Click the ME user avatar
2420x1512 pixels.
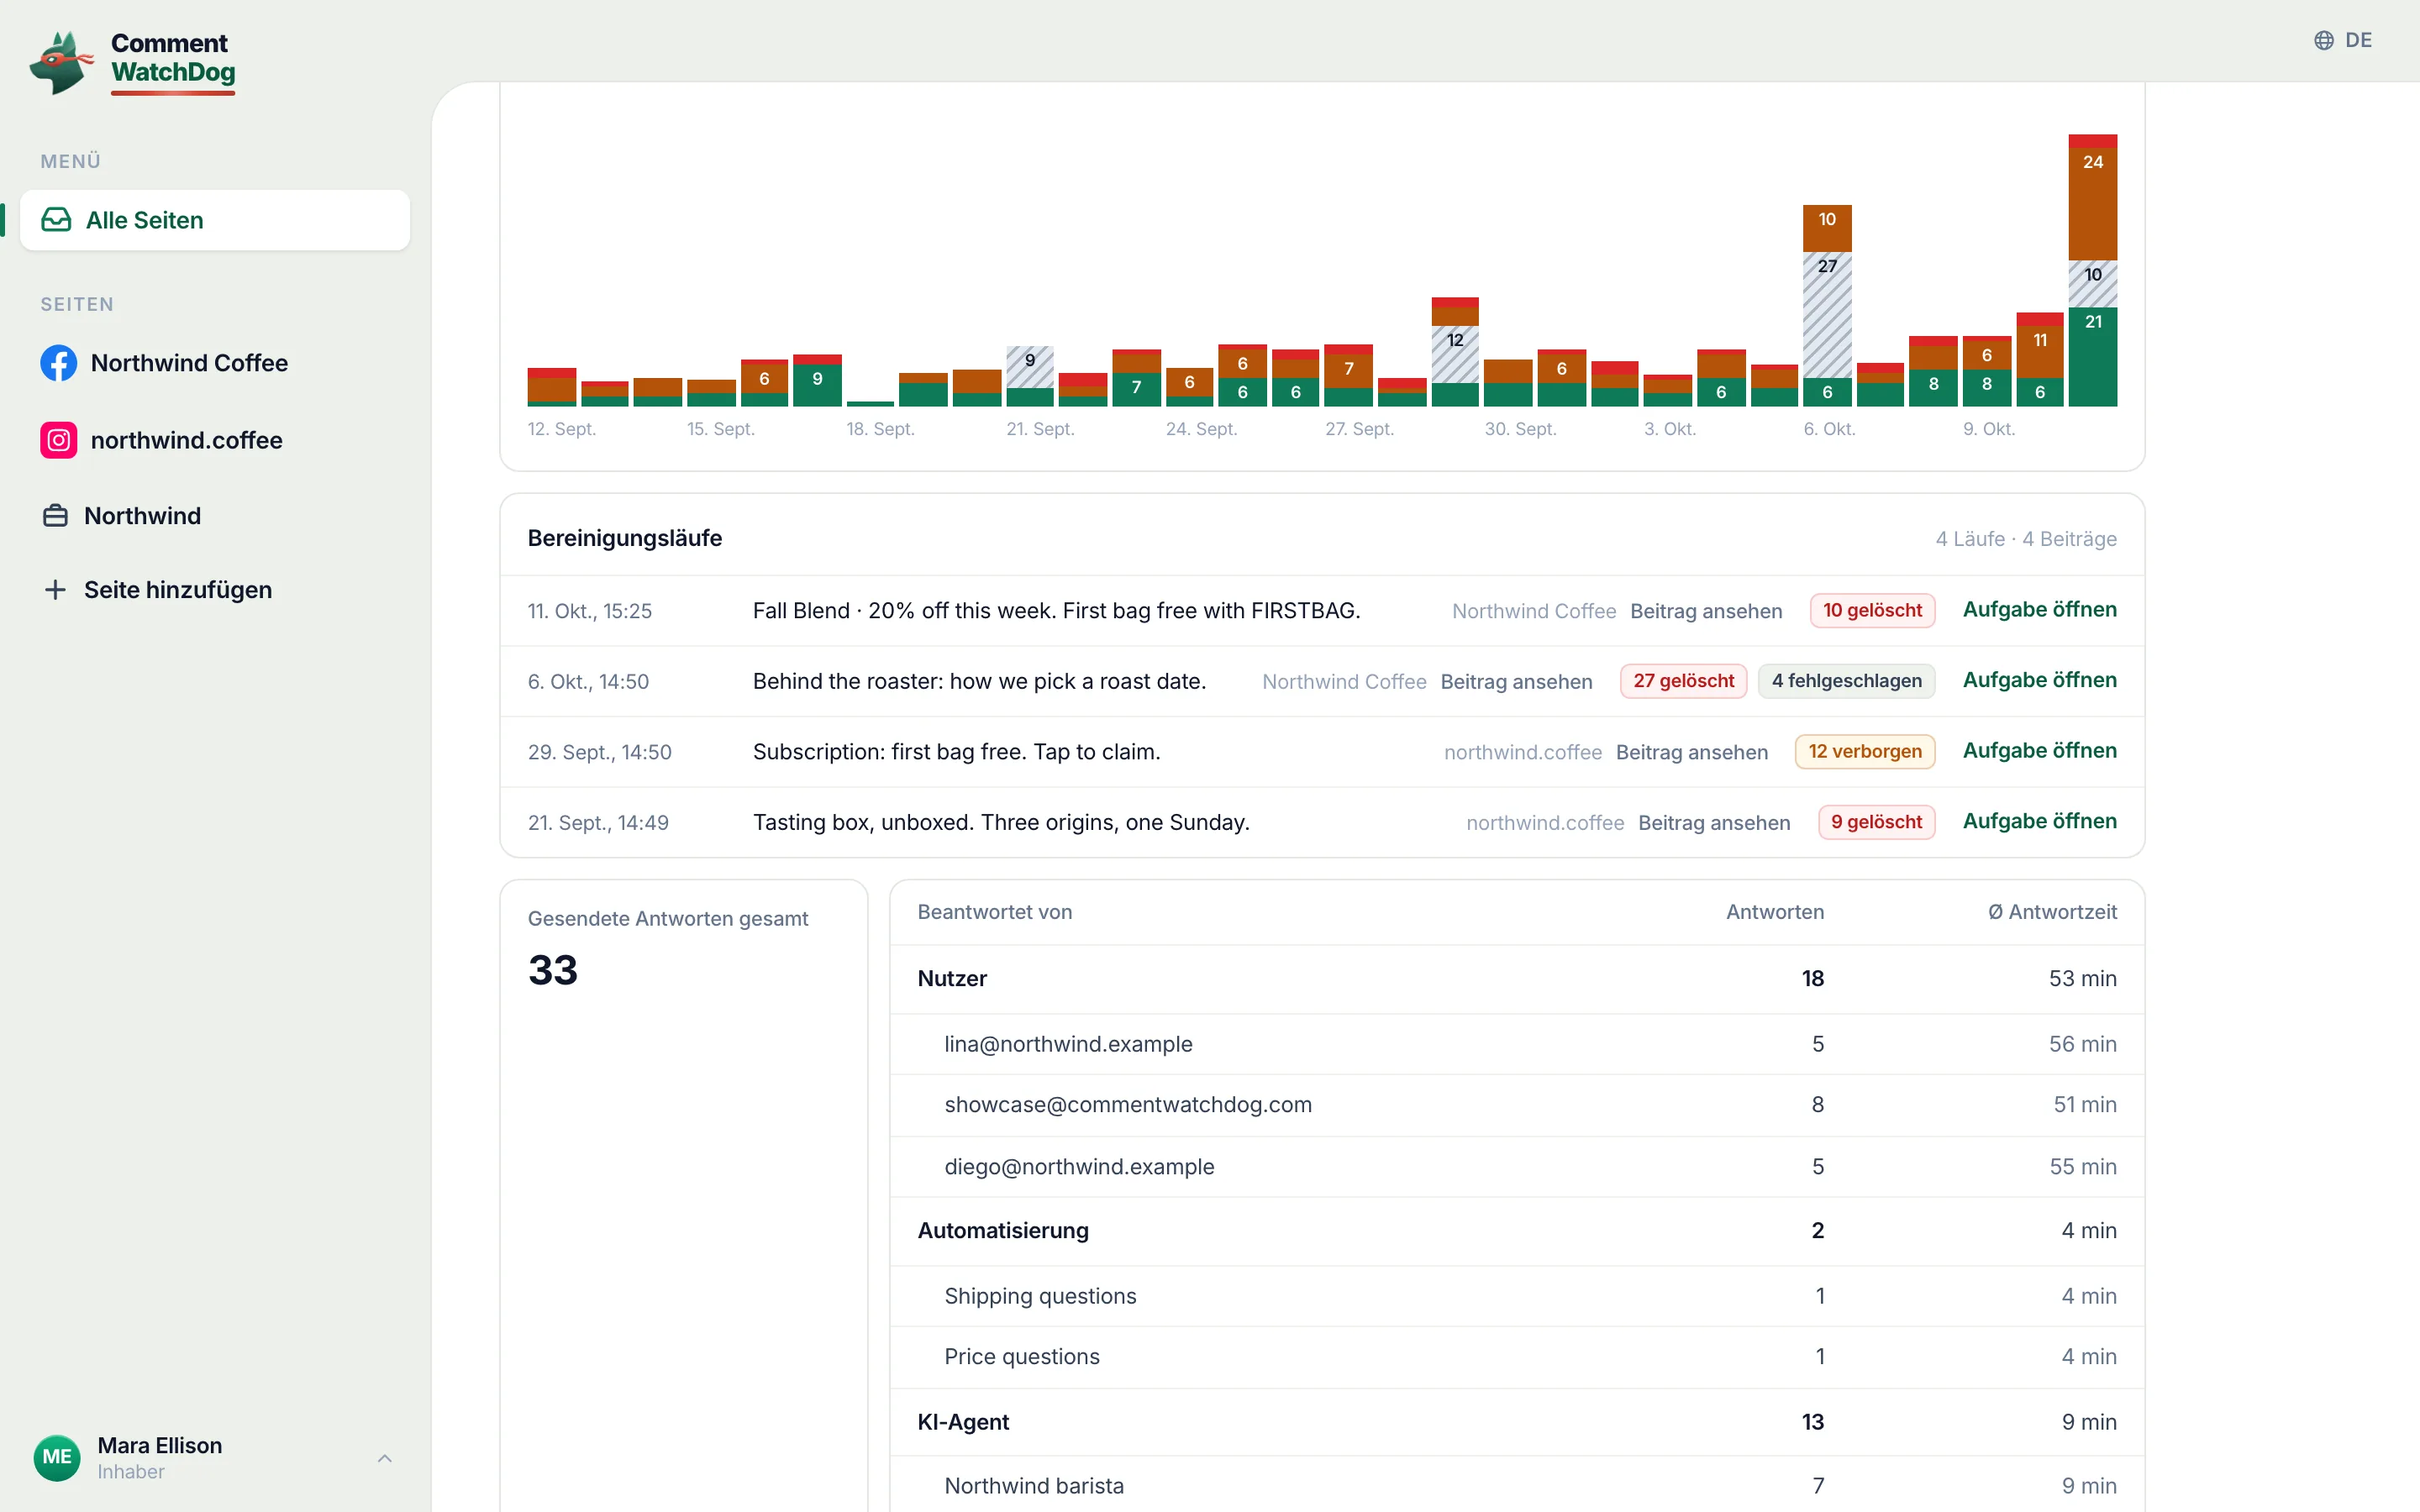57,1457
